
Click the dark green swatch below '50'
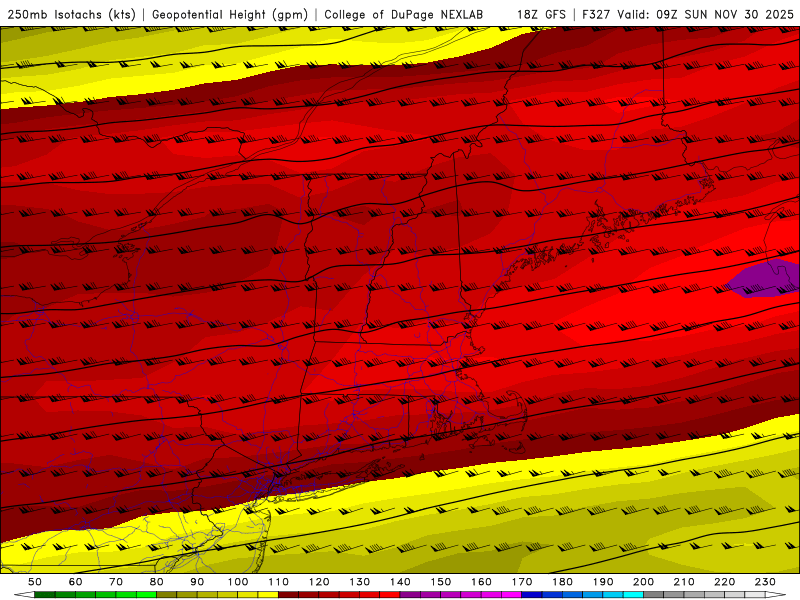(45, 595)
